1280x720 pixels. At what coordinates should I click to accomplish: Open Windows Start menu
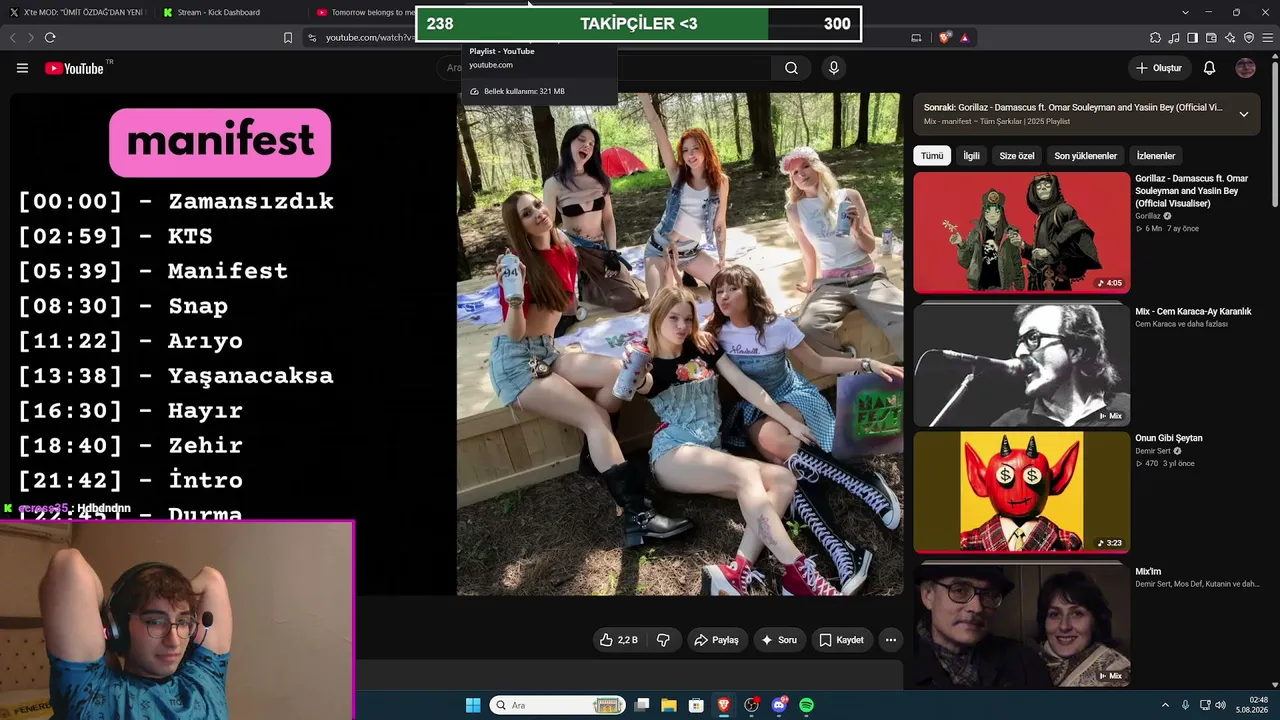pos(473,705)
